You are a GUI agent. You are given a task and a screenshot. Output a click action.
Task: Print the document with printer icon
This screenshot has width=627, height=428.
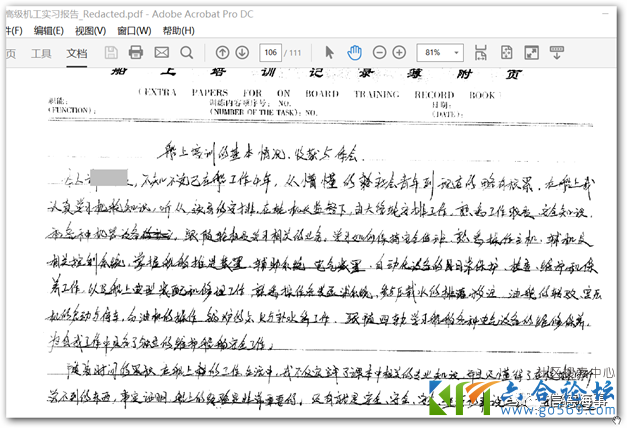[136, 52]
